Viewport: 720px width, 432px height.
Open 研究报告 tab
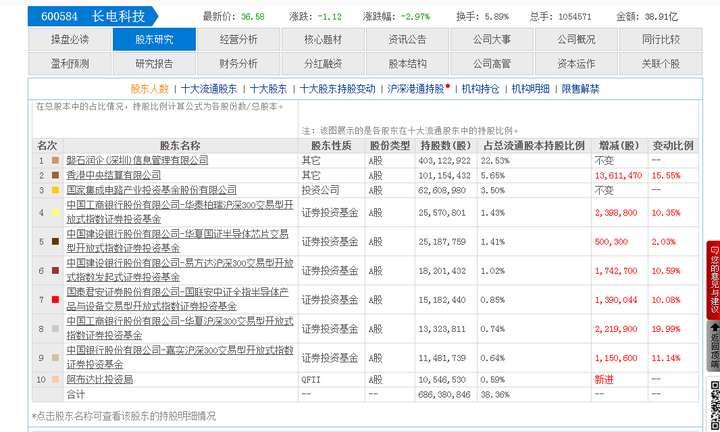pyautogui.click(x=154, y=64)
